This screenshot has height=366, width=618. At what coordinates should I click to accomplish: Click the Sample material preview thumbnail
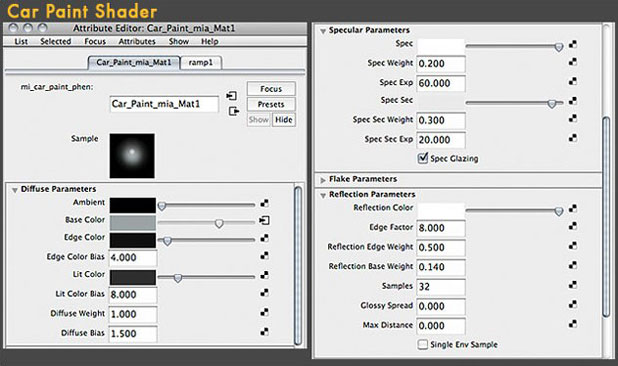pos(132,156)
